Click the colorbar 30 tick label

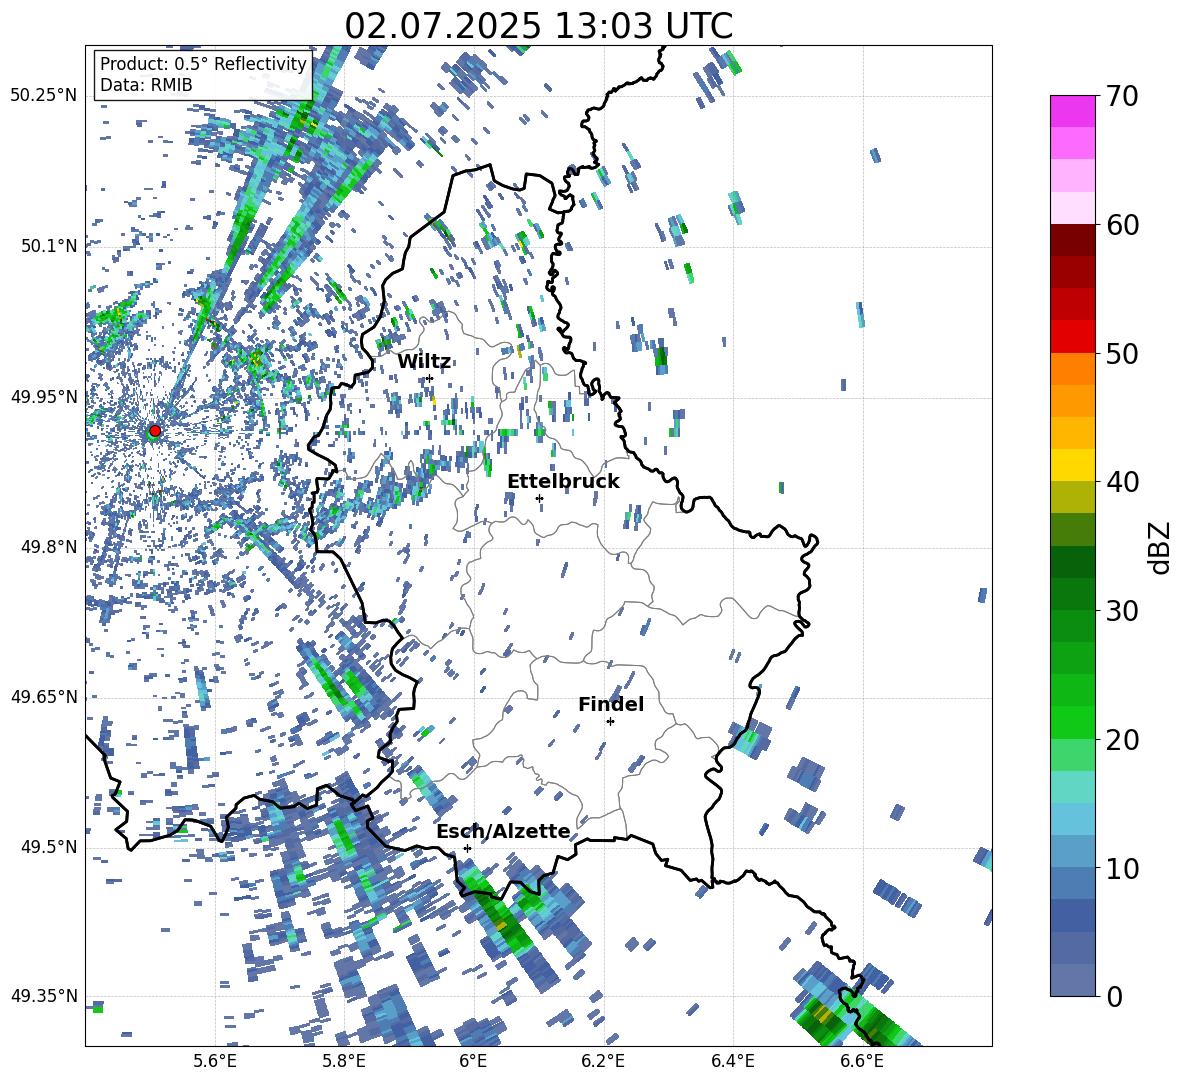(1122, 611)
